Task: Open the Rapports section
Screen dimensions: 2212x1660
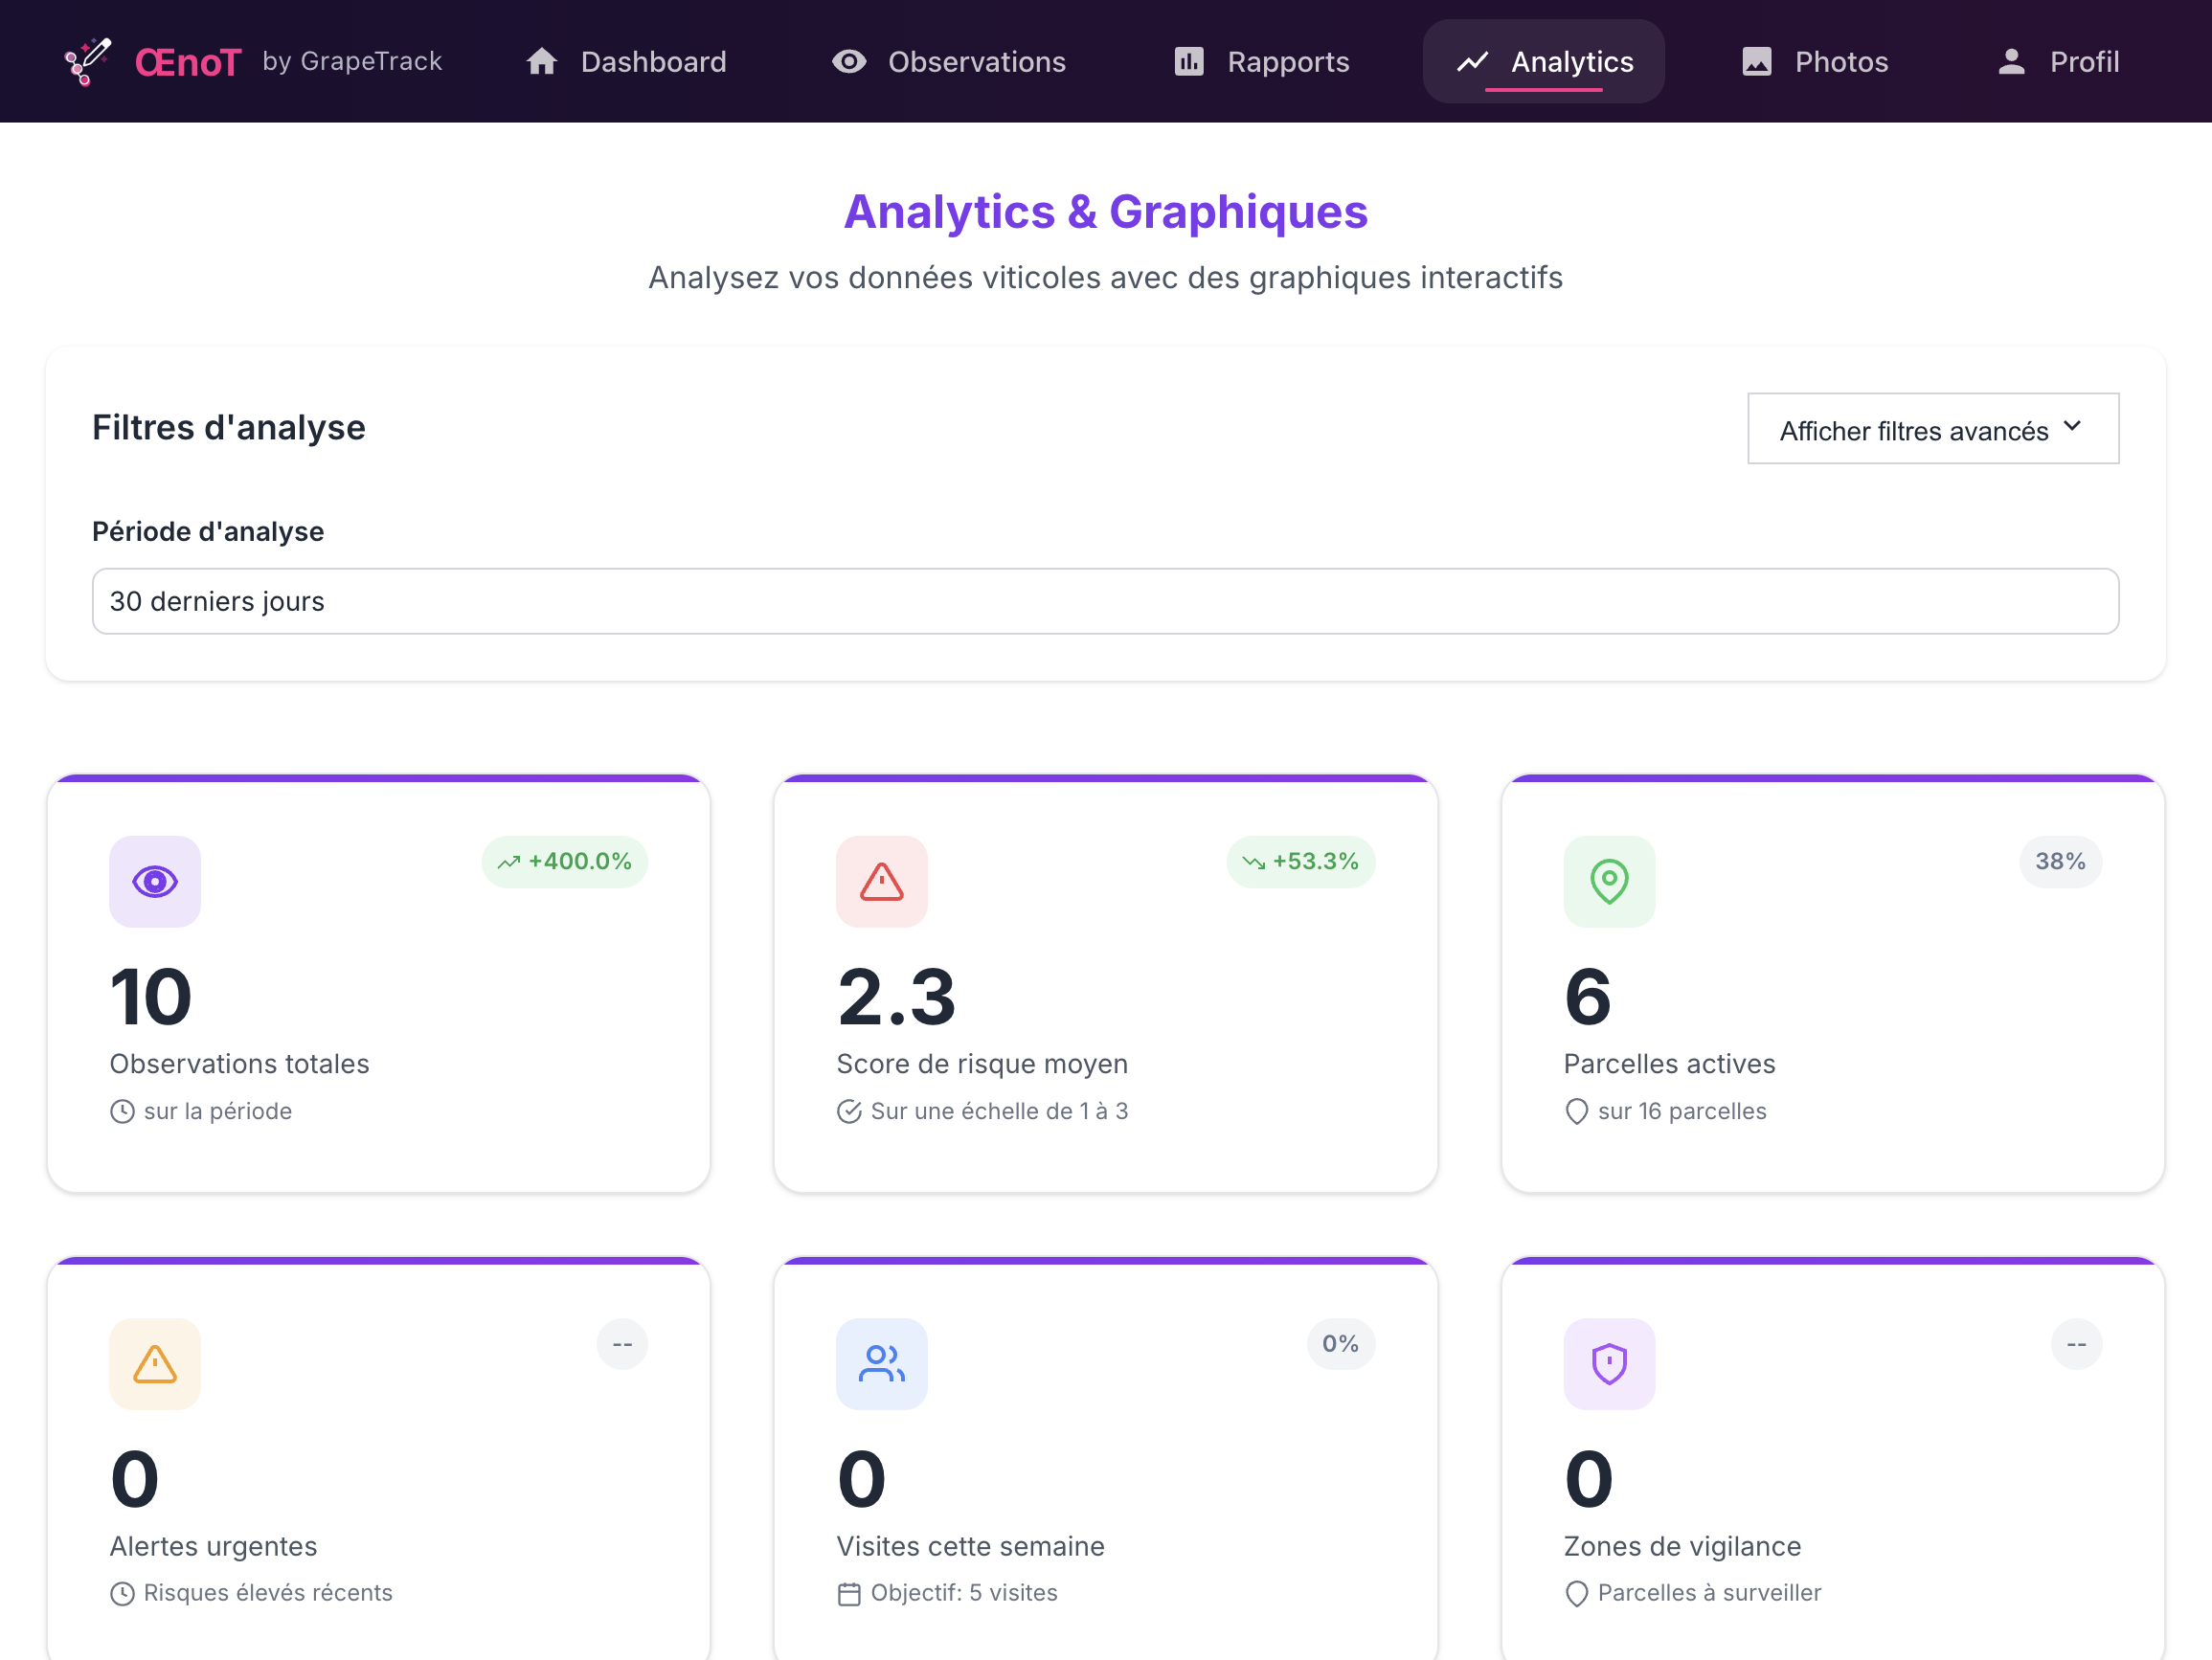Action: (x=1261, y=62)
